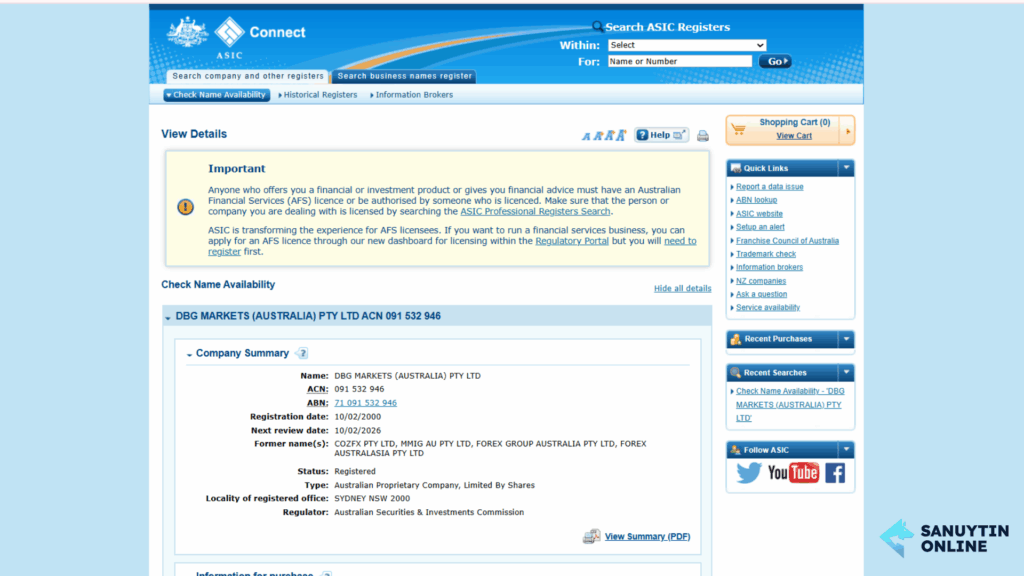Viewport: 1024px width, 576px height.
Task: Collapse the Recent Purchases panel arrow
Action: 846,339
